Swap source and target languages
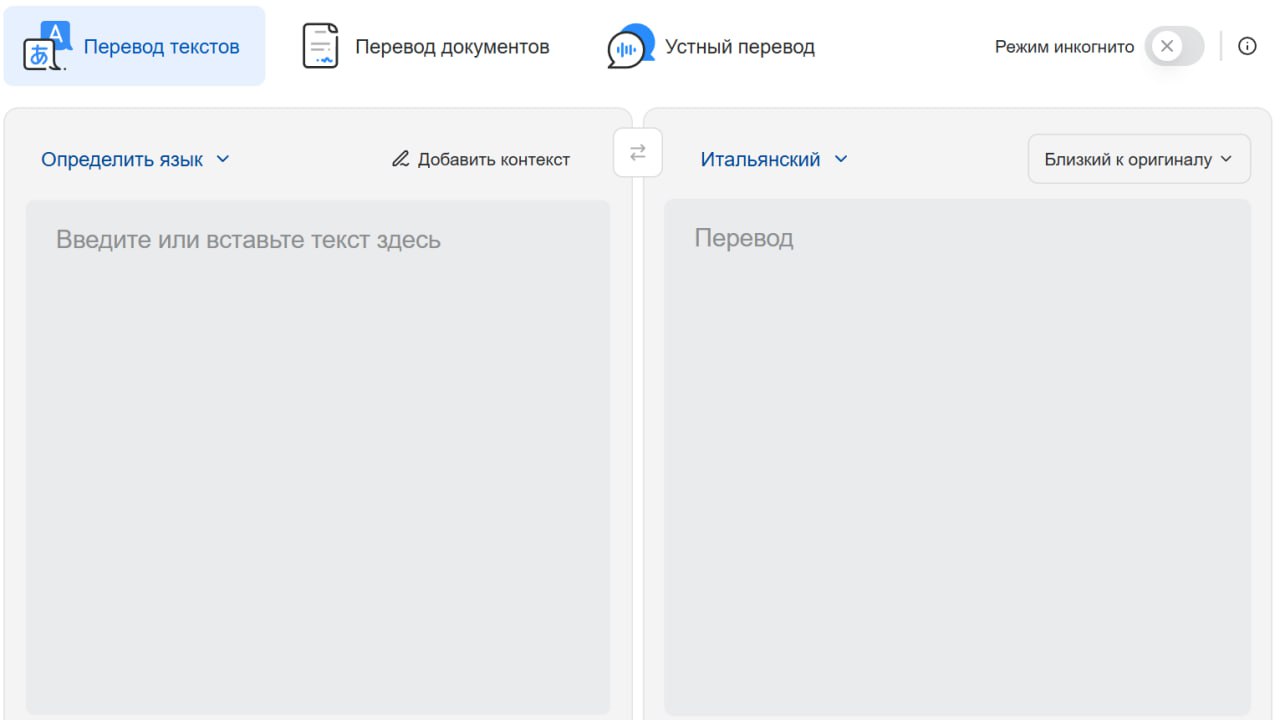The height and width of the screenshot is (720, 1280). point(638,153)
